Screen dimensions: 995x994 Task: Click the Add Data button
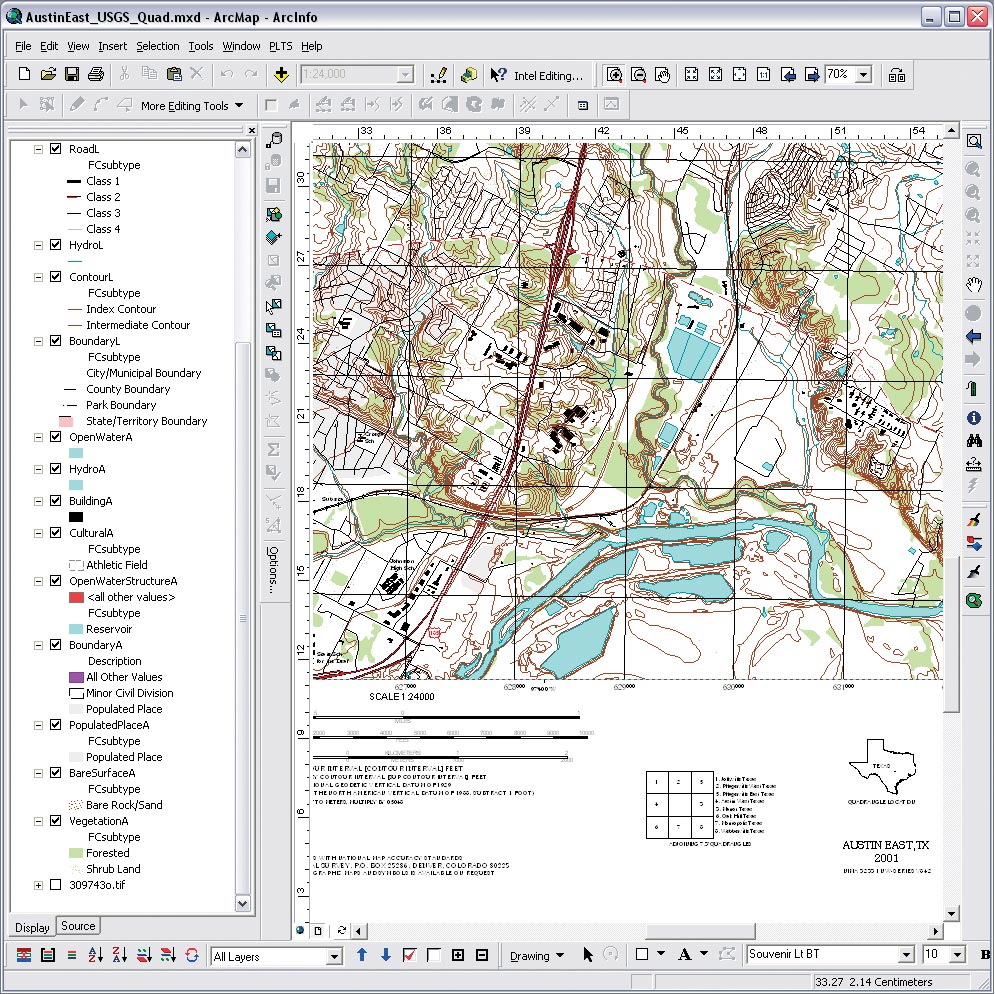281,74
